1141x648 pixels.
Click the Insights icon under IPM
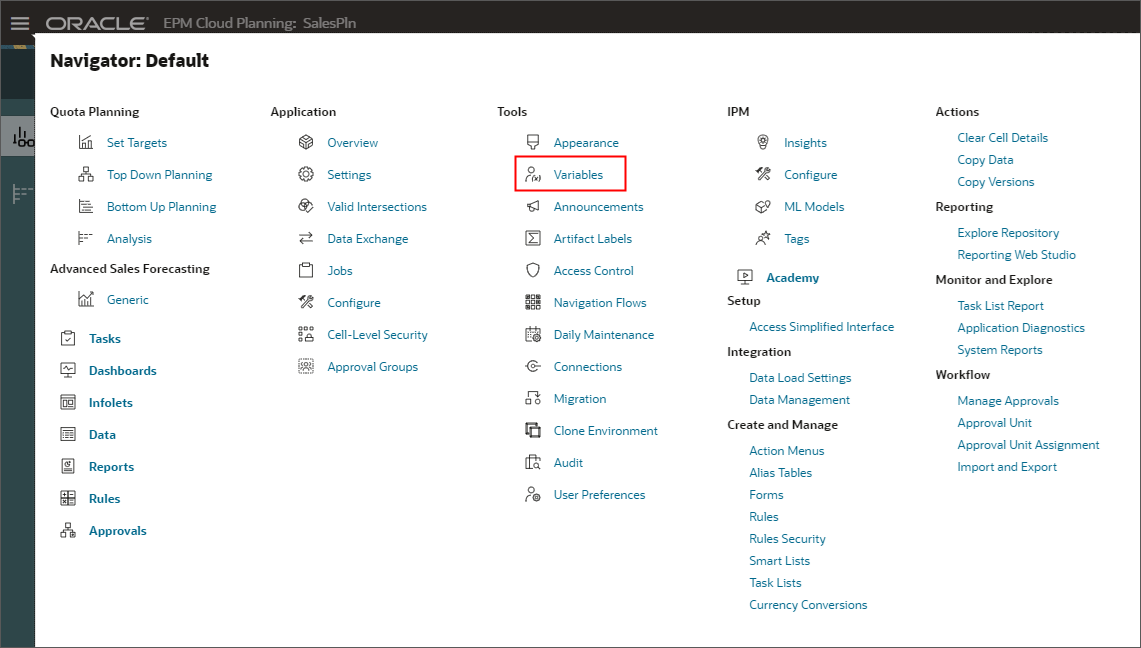tap(761, 142)
